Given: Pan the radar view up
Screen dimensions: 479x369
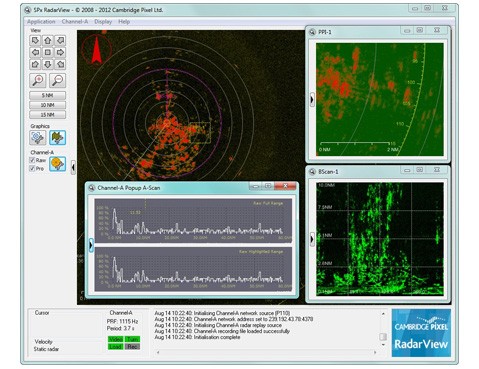Looking at the screenshot, I should tap(48, 40).
